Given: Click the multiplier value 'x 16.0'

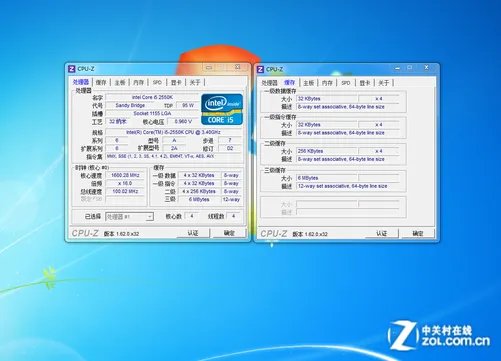Looking at the screenshot, I should (125, 183).
